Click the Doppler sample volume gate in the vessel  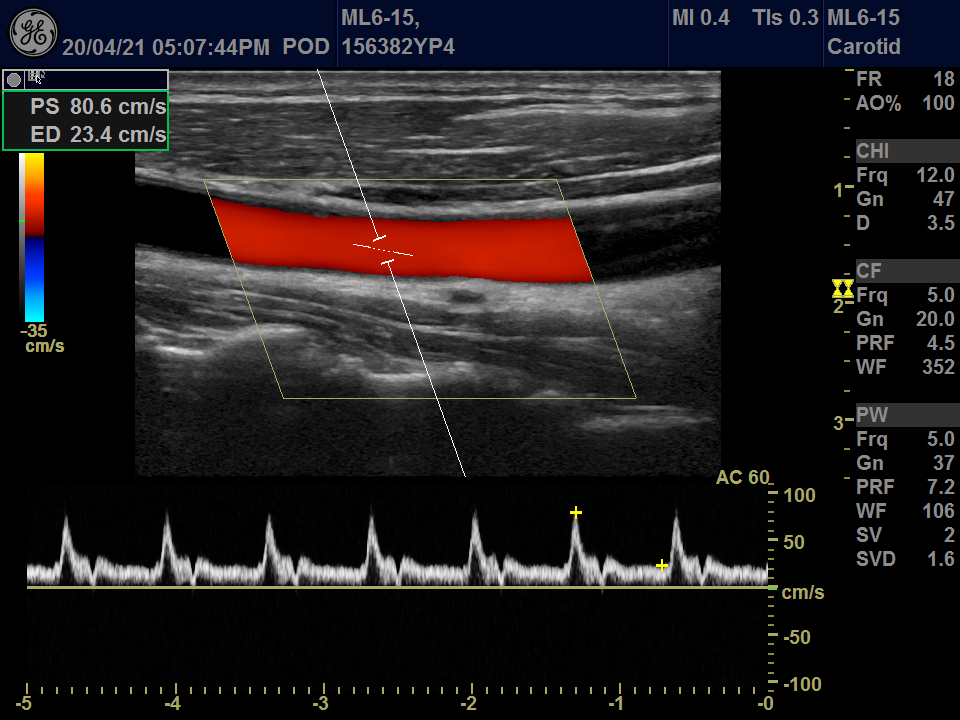click(383, 250)
